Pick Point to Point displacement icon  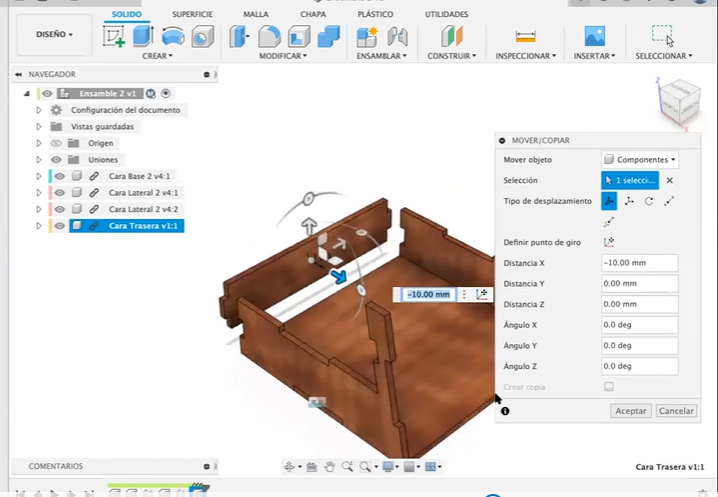669,201
